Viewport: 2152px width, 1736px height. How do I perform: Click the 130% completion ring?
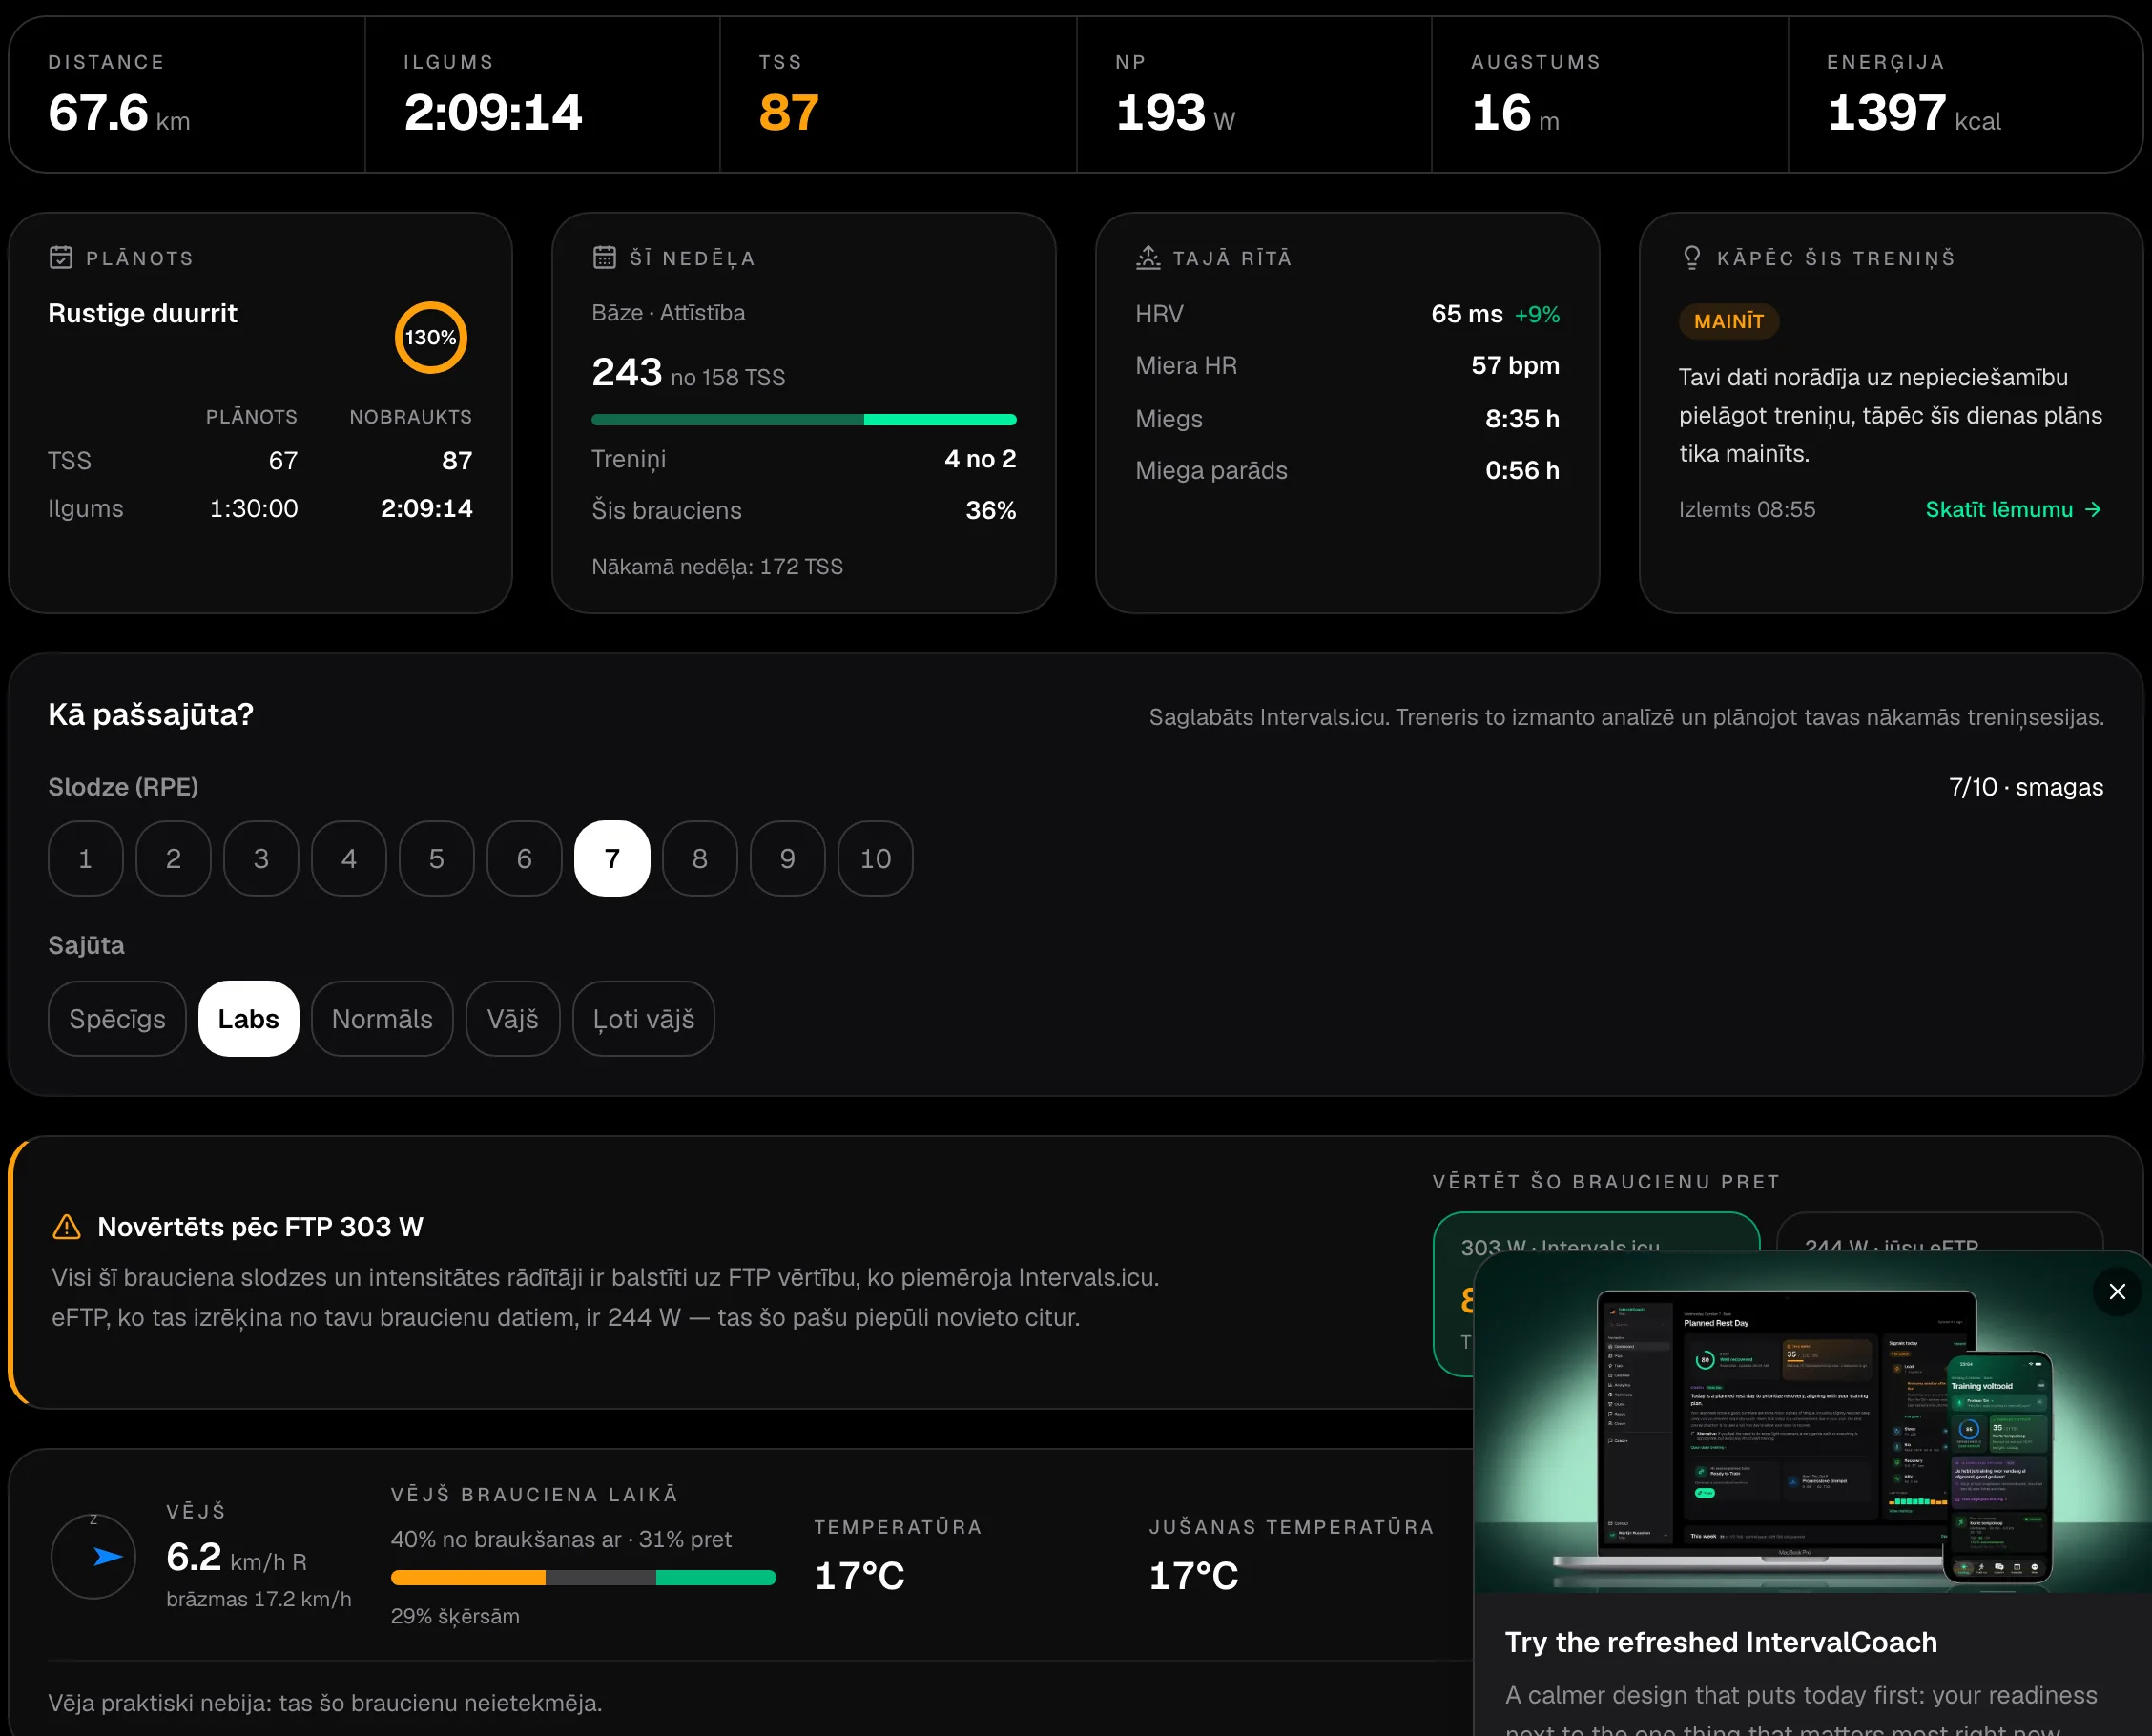pos(431,337)
